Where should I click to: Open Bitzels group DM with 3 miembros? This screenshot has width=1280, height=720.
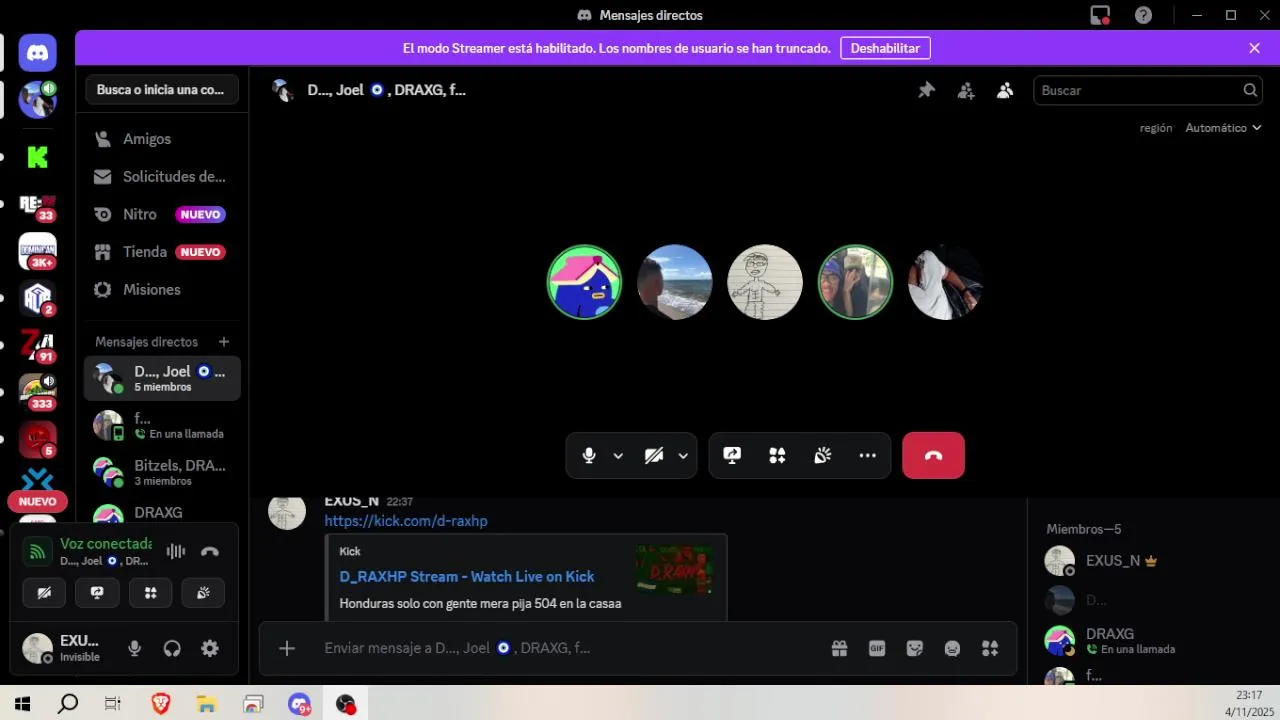(162, 472)
